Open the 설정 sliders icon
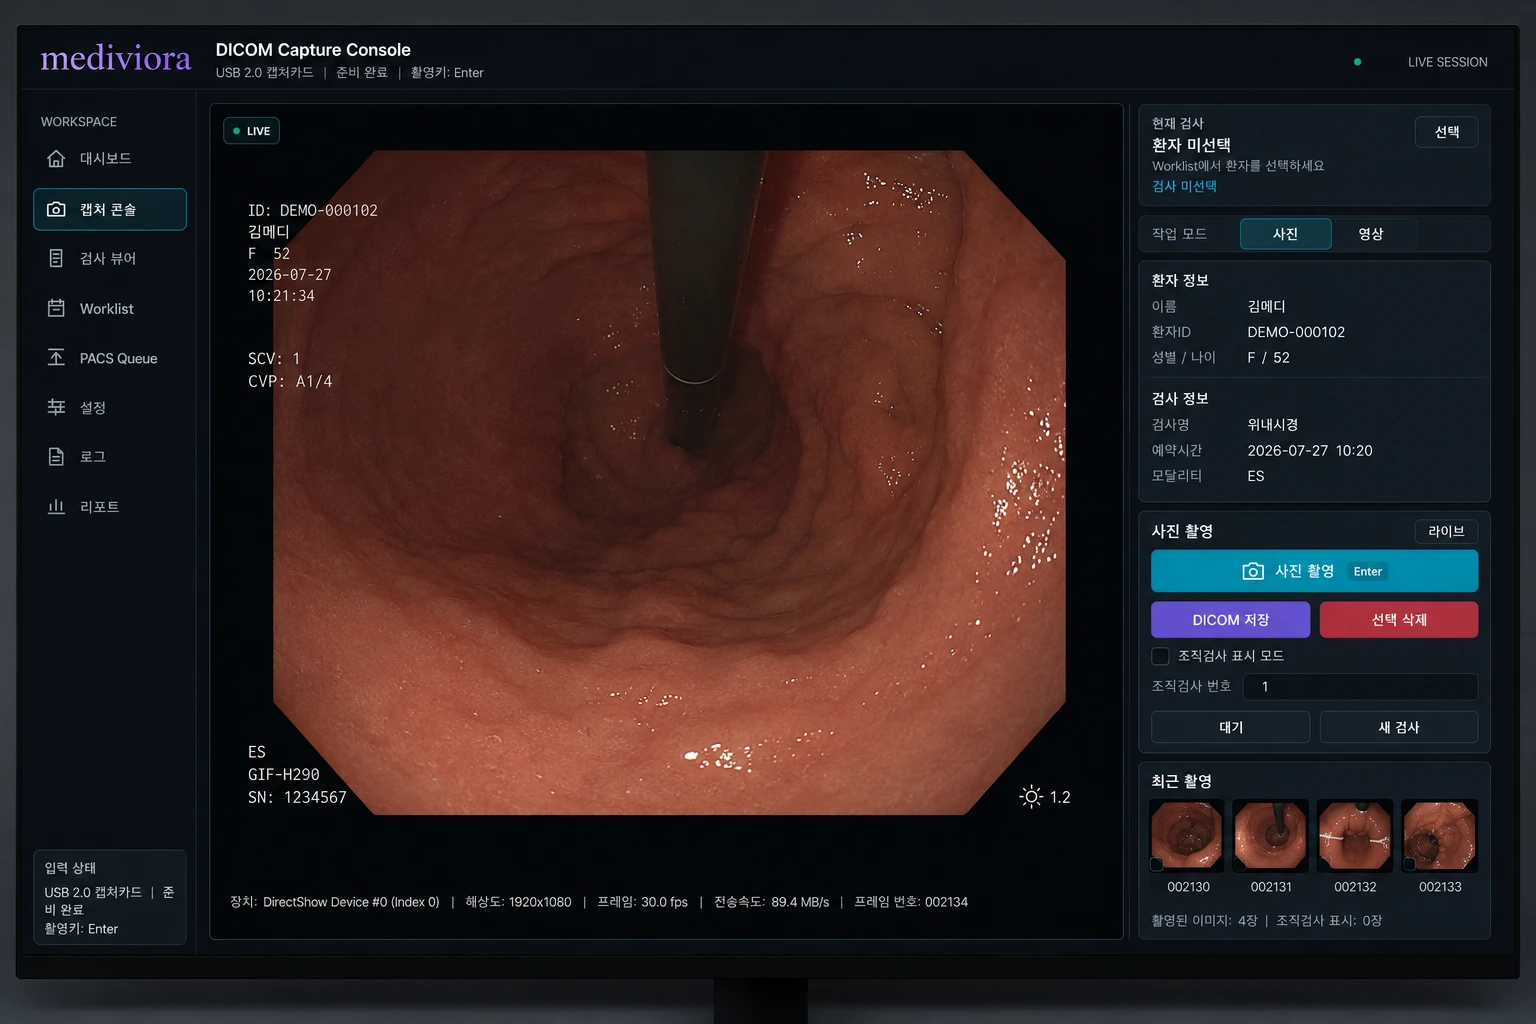This screenshot has width=1536, height=1024. coord(56,407)
